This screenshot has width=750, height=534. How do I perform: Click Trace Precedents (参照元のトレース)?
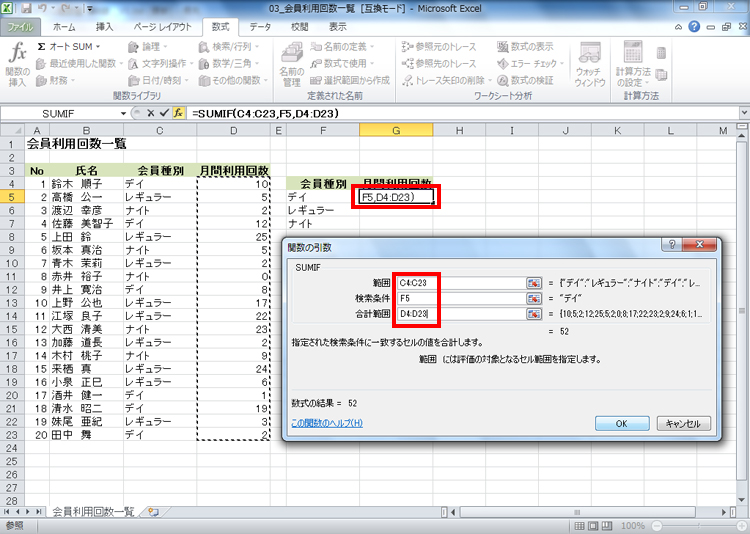pyautogui.click(x=439, y=46)
